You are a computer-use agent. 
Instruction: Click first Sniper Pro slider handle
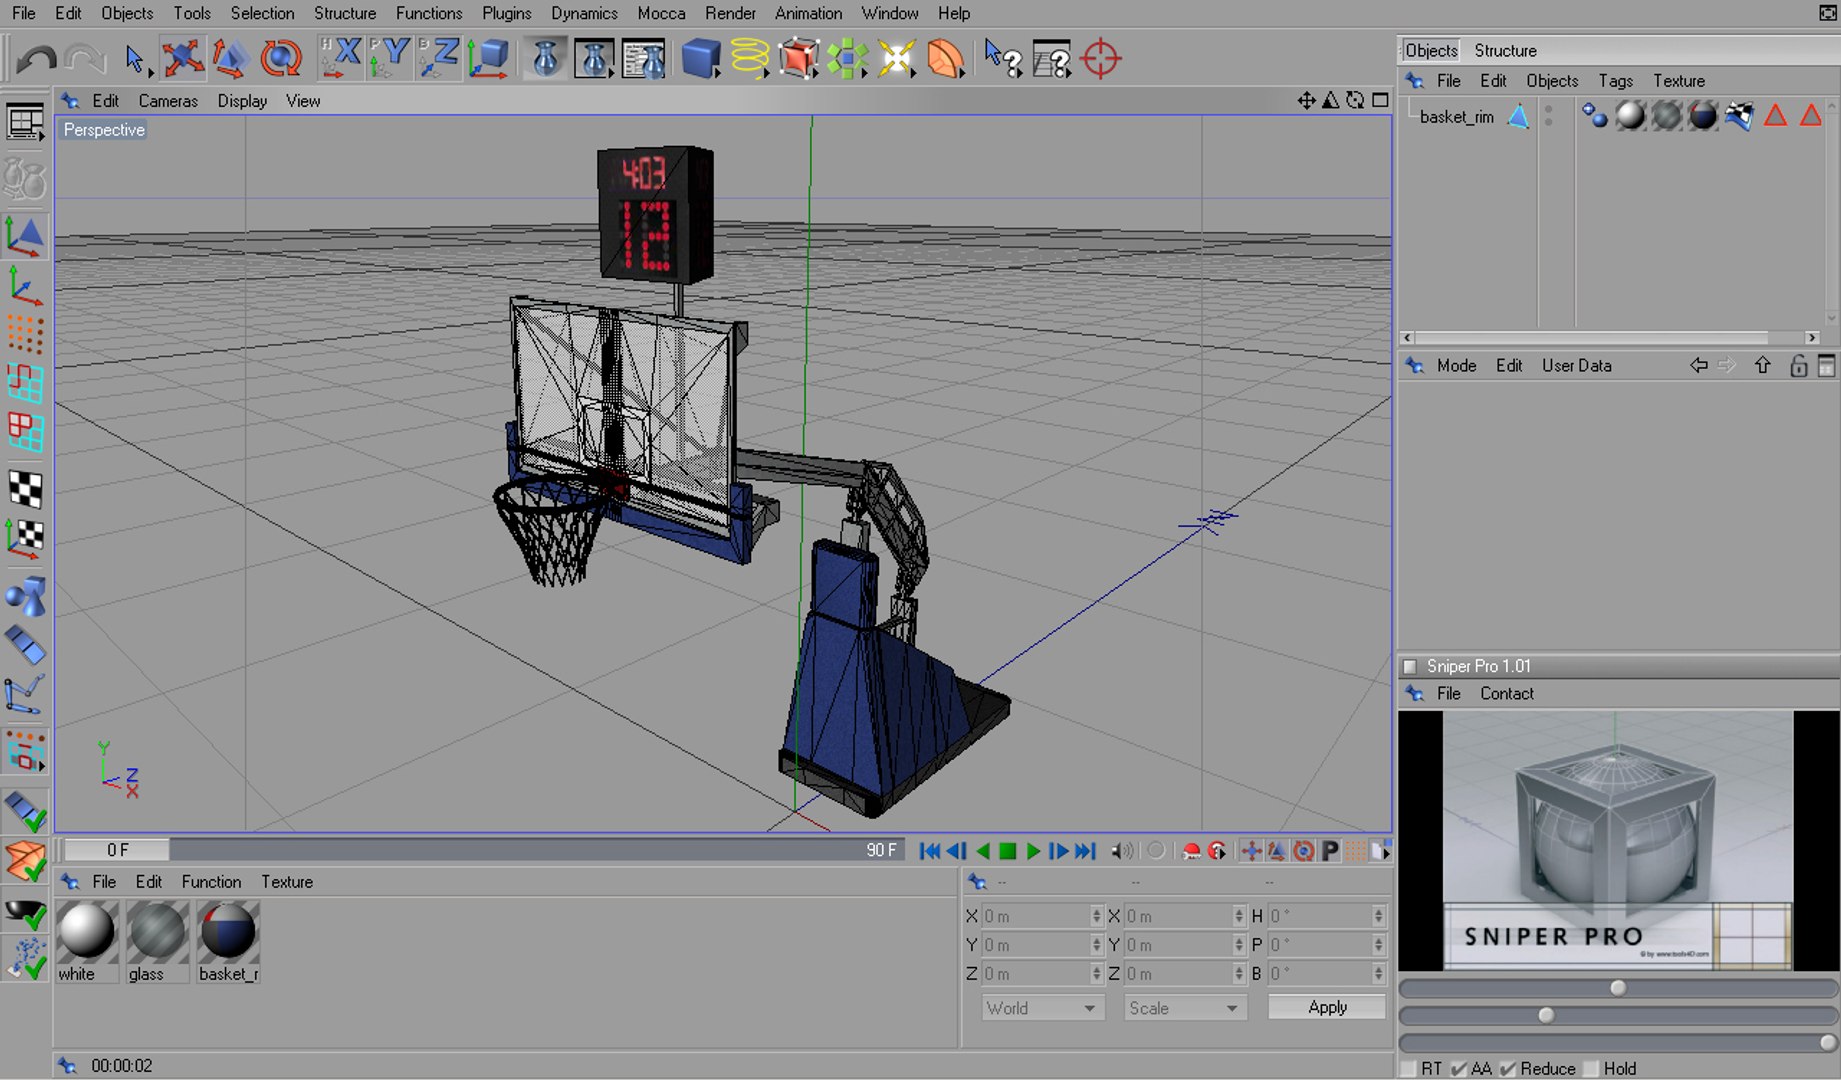tap(1618, 988)
